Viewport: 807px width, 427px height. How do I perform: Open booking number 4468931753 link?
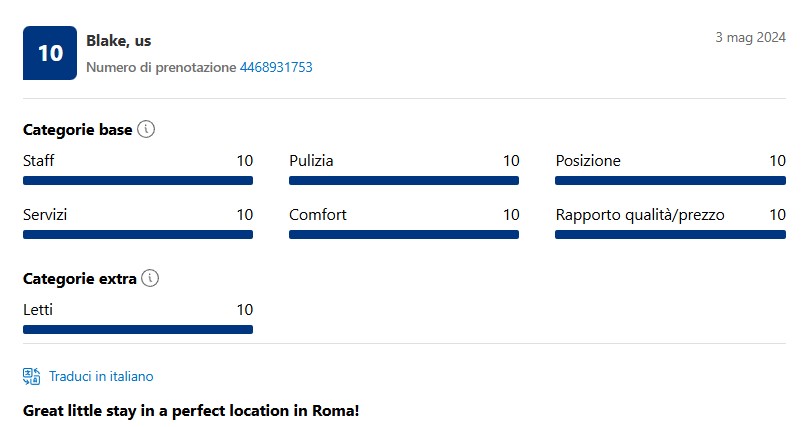coord(276,67)
